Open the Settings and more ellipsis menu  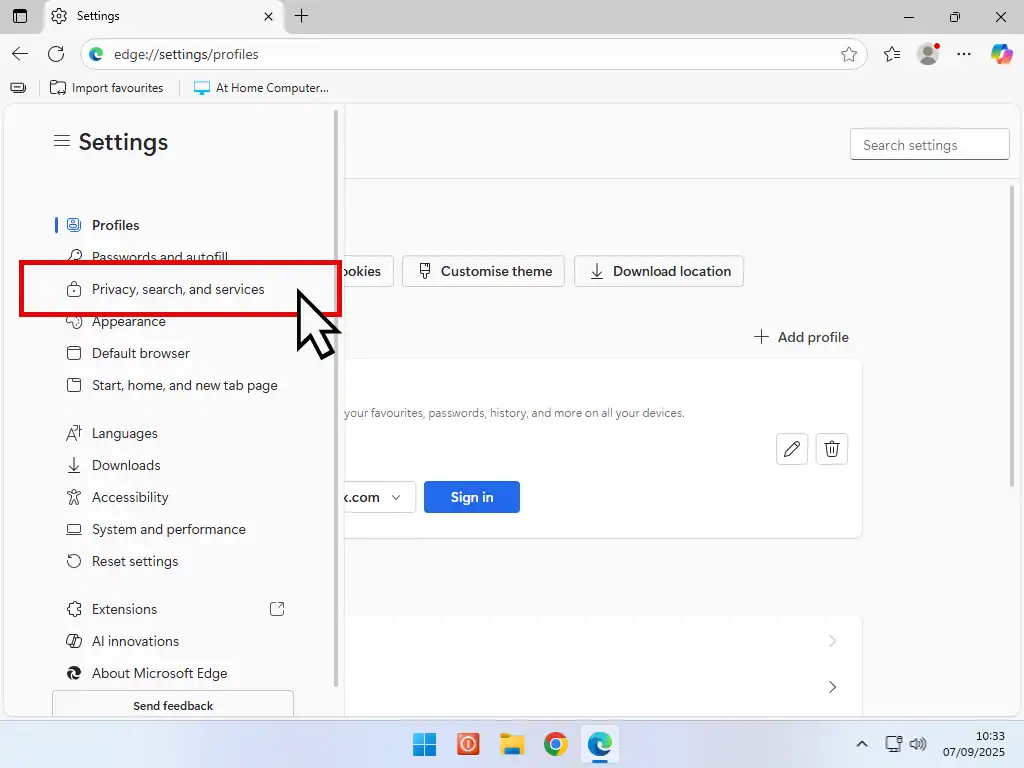click(x=964, y=54)
